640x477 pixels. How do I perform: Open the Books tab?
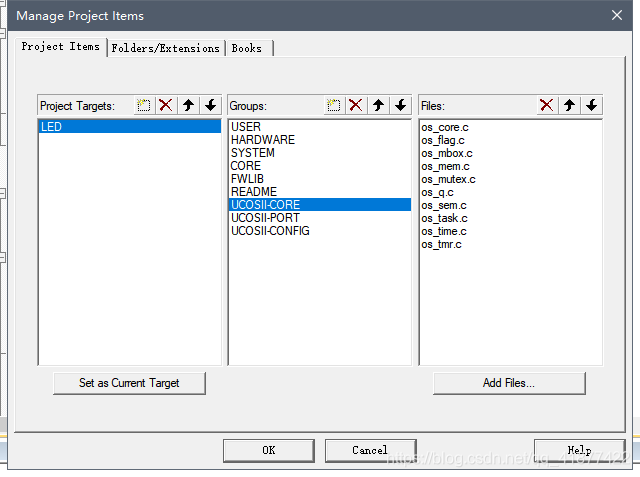click(247, 48)
